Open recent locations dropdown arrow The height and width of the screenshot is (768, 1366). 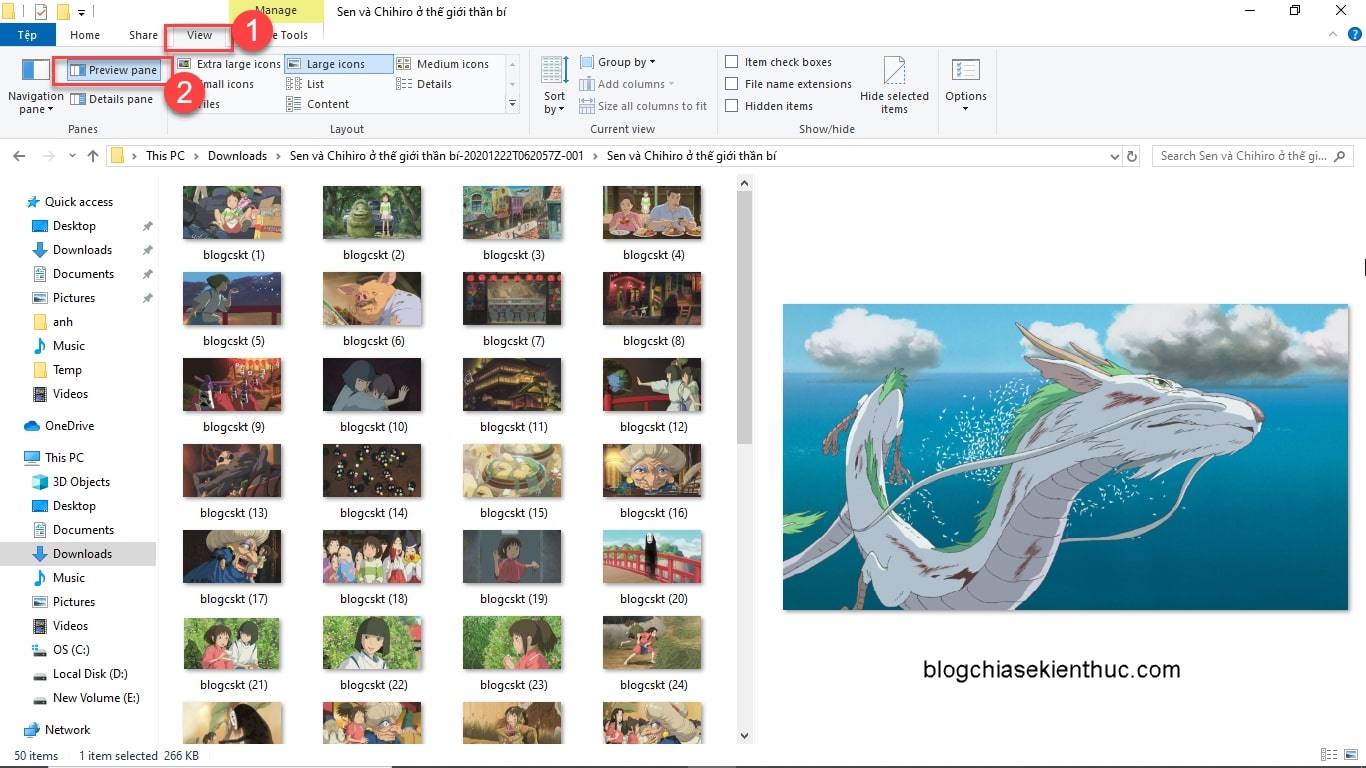72,156
